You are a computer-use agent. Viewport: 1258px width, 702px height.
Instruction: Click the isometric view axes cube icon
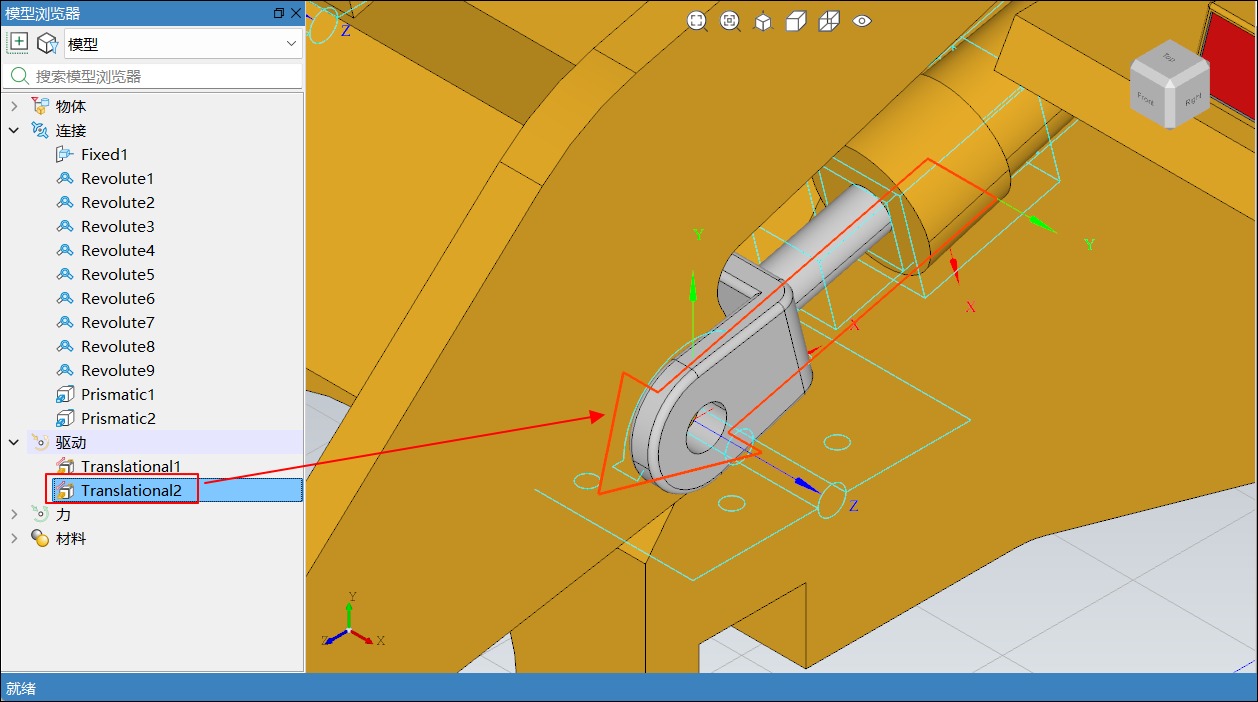[x=763, y=21]
